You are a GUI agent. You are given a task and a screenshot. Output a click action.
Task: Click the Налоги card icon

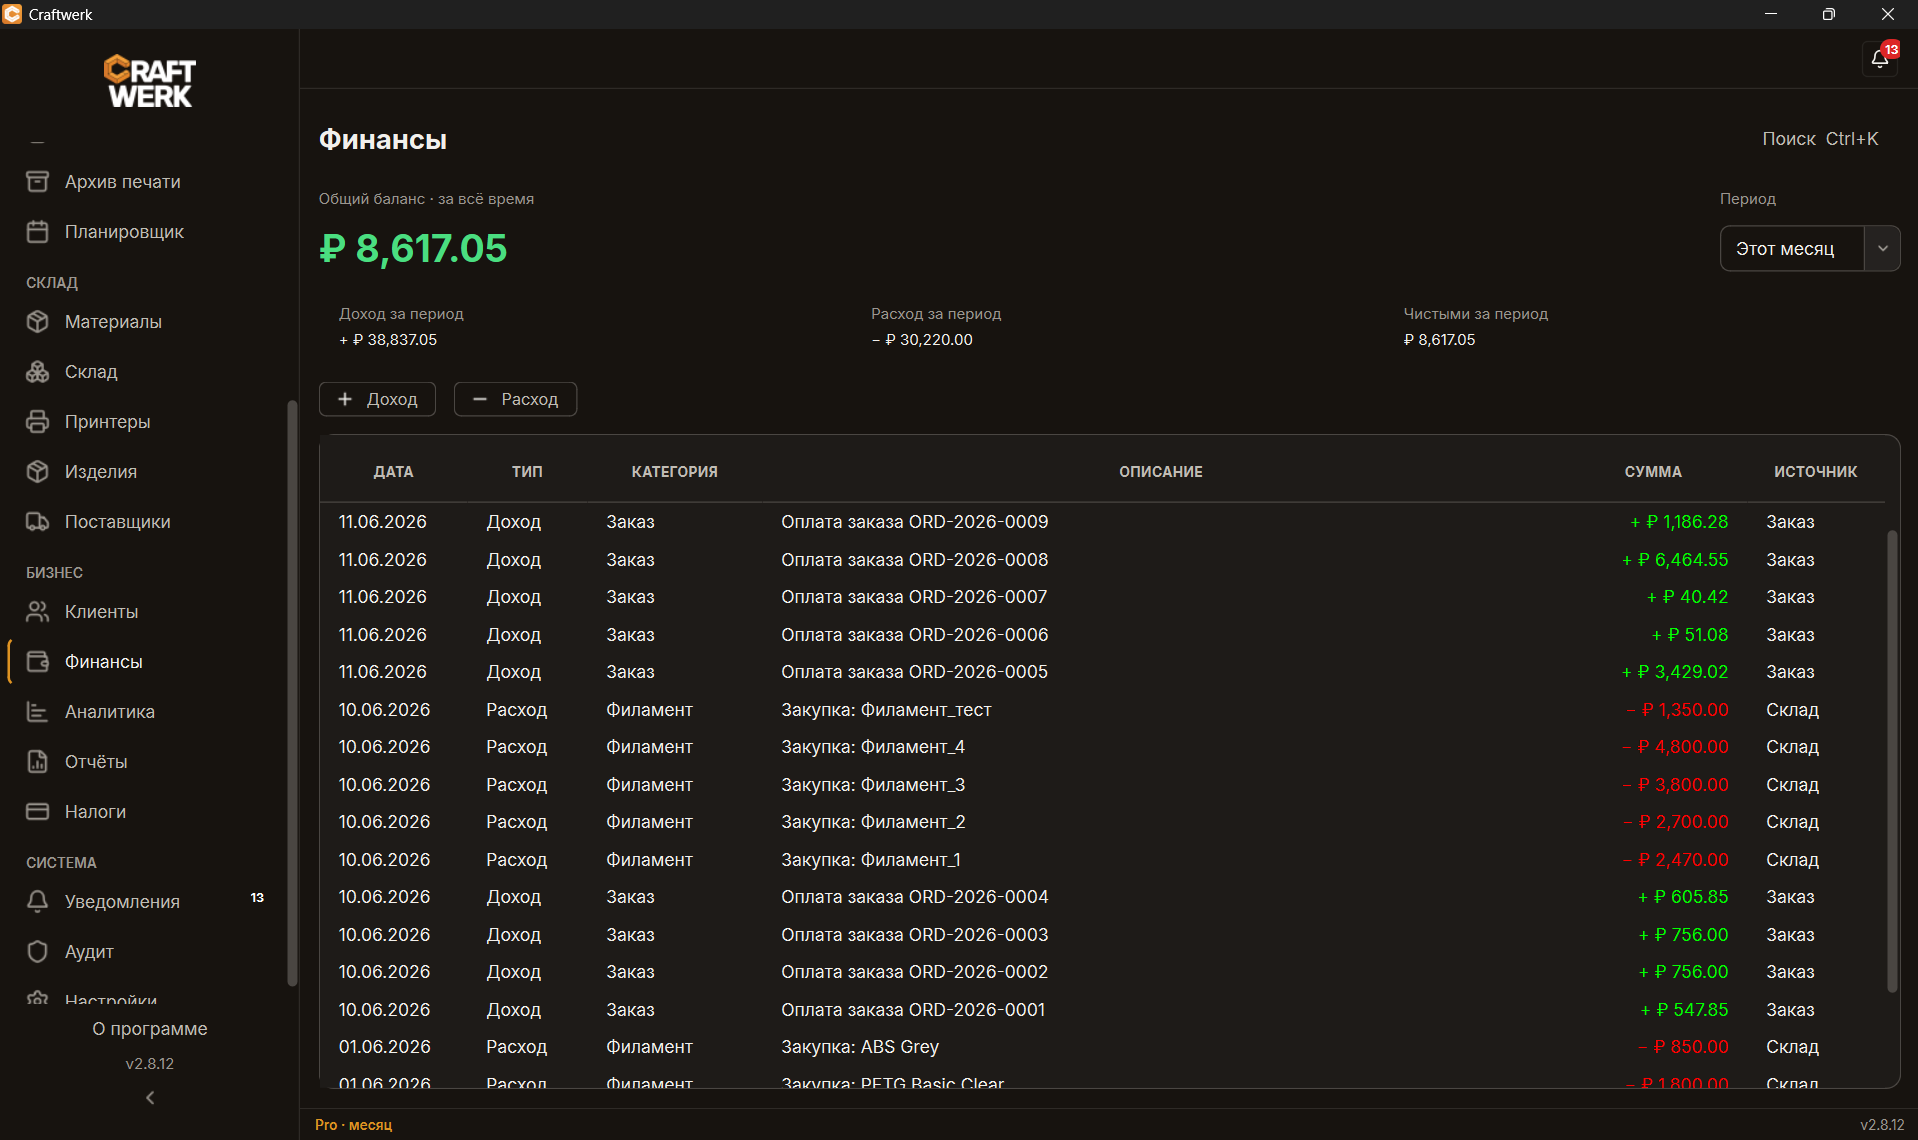tap(37, 811)
